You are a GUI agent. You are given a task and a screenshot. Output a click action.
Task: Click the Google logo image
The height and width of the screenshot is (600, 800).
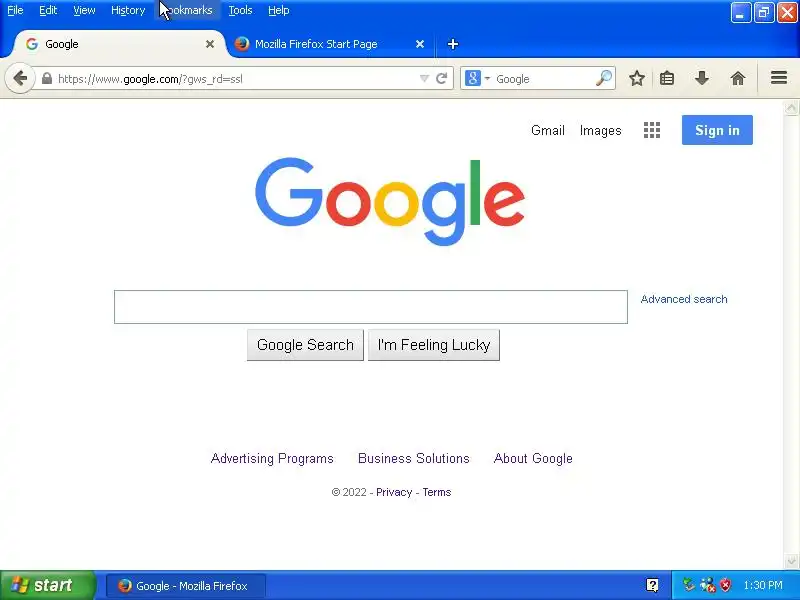pyautogui.click(x=390, y=202)
